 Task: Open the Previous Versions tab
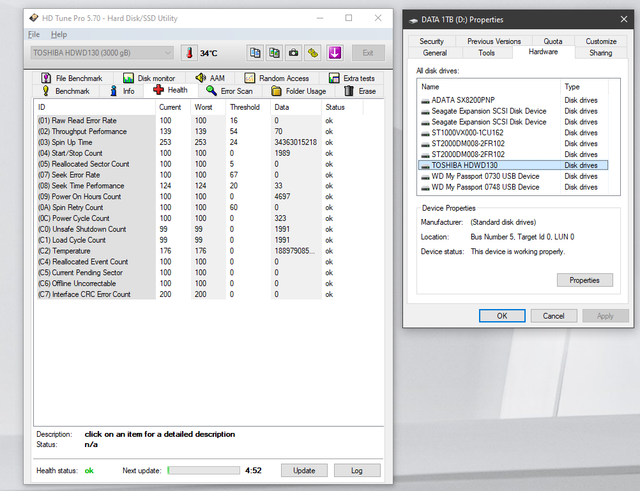(x=494, y=41)
